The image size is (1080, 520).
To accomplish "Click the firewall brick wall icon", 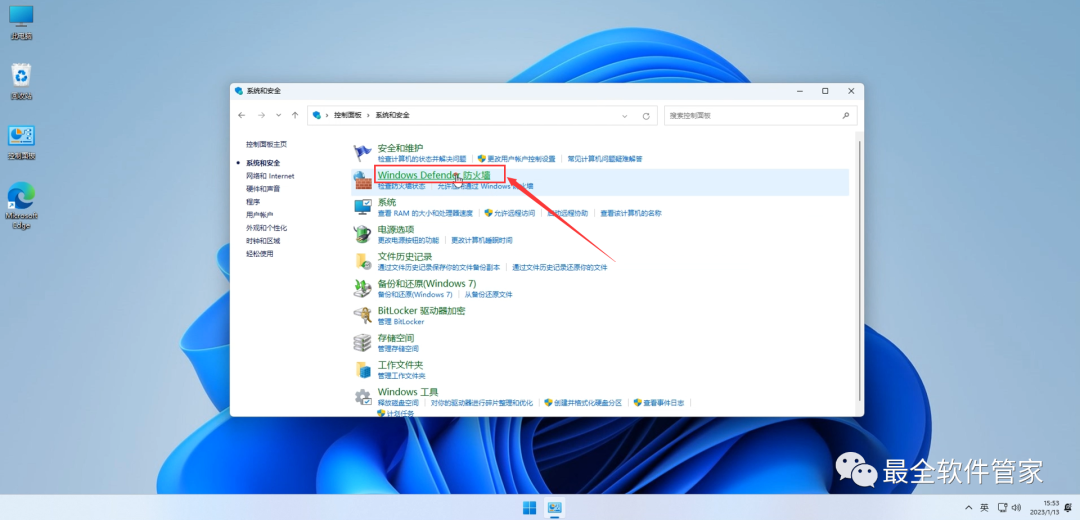I will [362, 180].
